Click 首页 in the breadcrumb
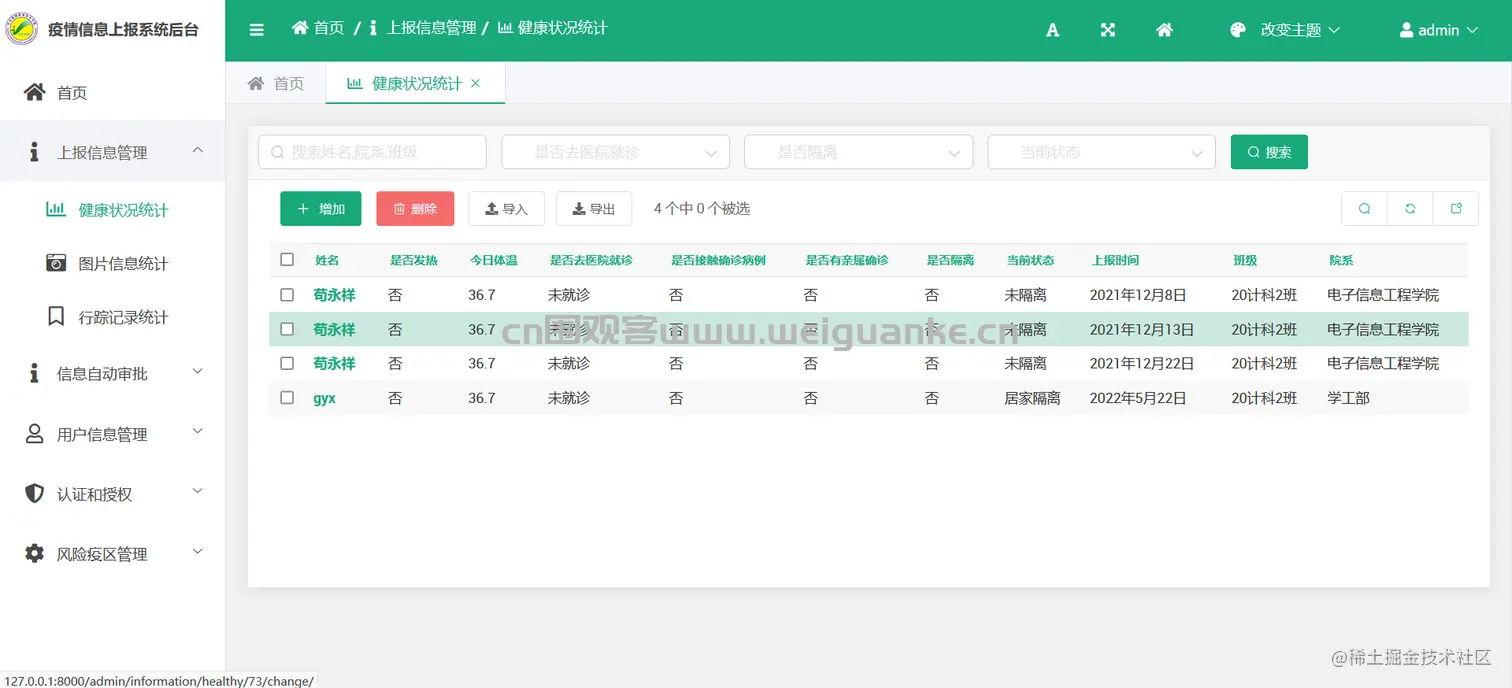Screen dimensions: 1512x688 pos(329,28)
